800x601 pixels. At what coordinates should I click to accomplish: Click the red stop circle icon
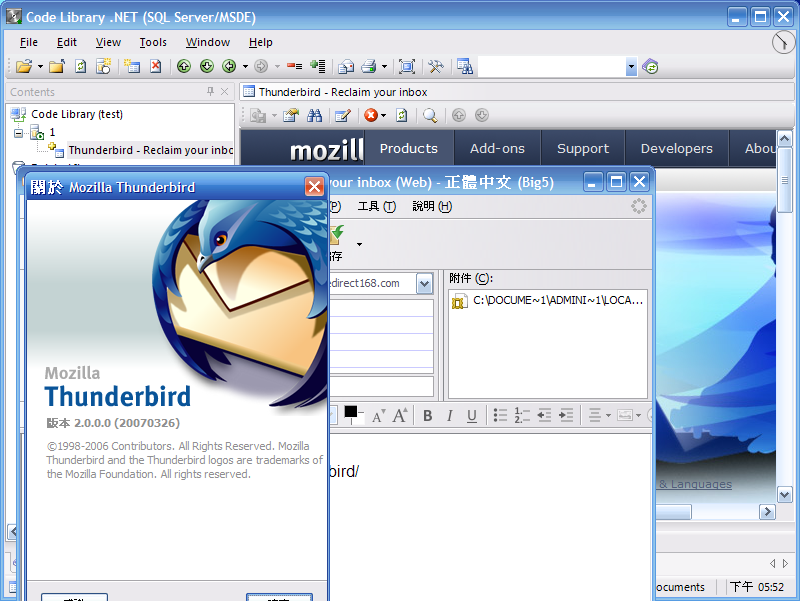point(371,115)
